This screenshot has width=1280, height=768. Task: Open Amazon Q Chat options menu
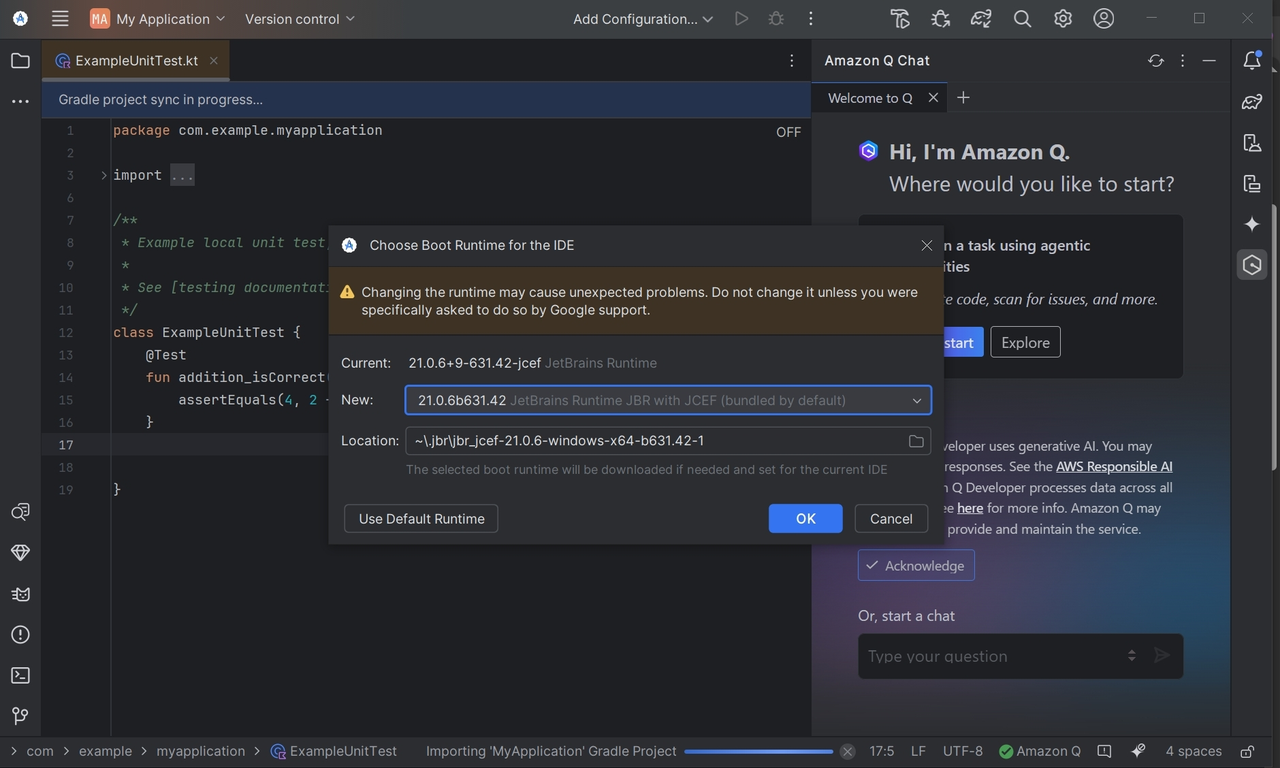tap(1183, 61)
